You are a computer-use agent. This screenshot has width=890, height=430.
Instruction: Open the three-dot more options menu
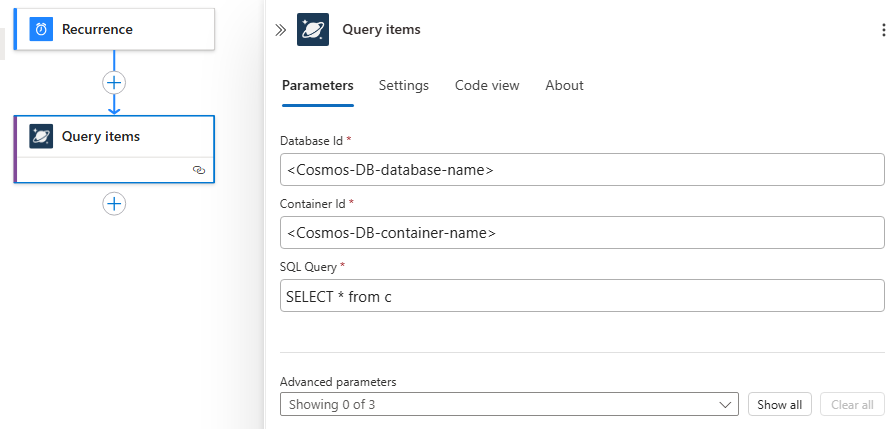(x=882, y=30)
